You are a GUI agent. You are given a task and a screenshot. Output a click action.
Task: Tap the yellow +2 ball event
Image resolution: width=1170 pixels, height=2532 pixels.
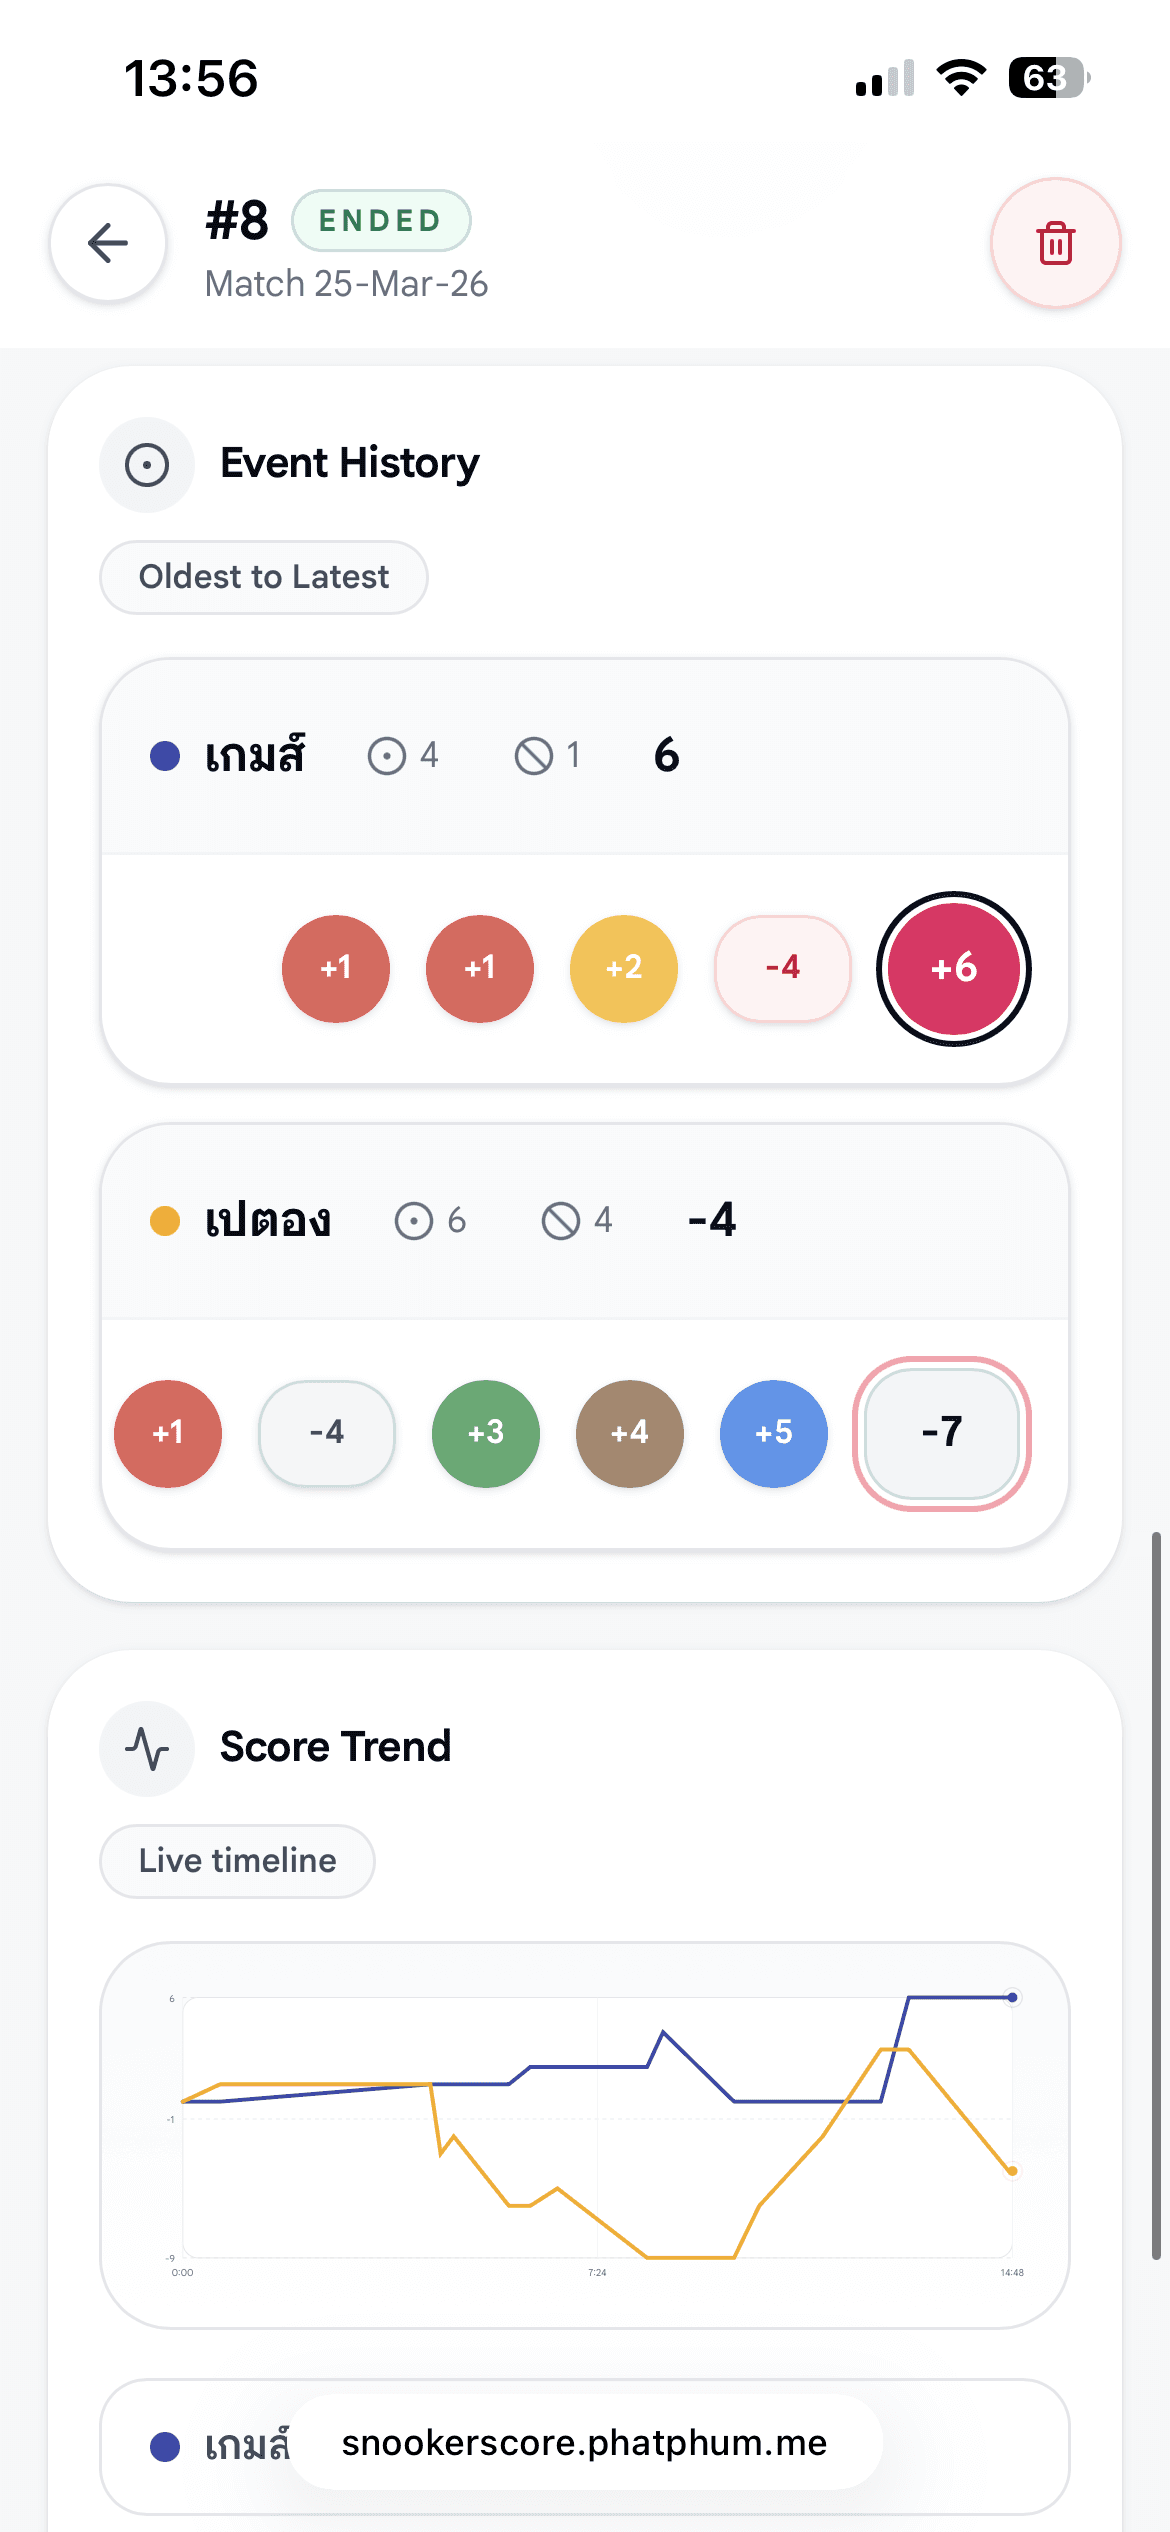[x=624, y=968]
